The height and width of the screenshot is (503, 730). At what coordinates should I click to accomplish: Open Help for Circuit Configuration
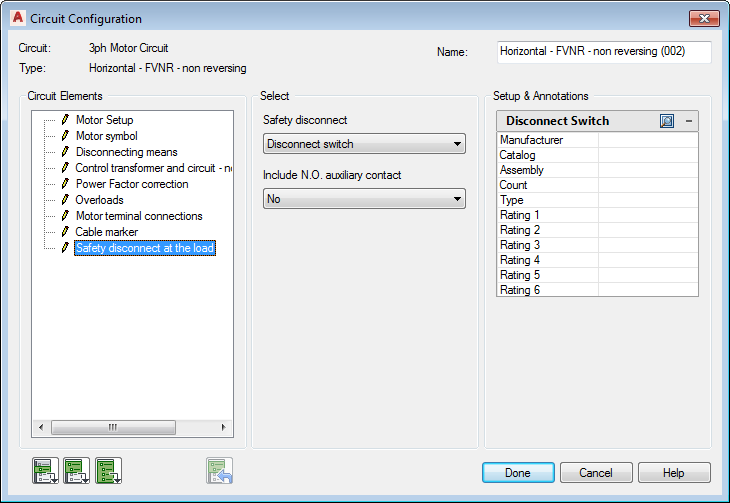(674, 472)
